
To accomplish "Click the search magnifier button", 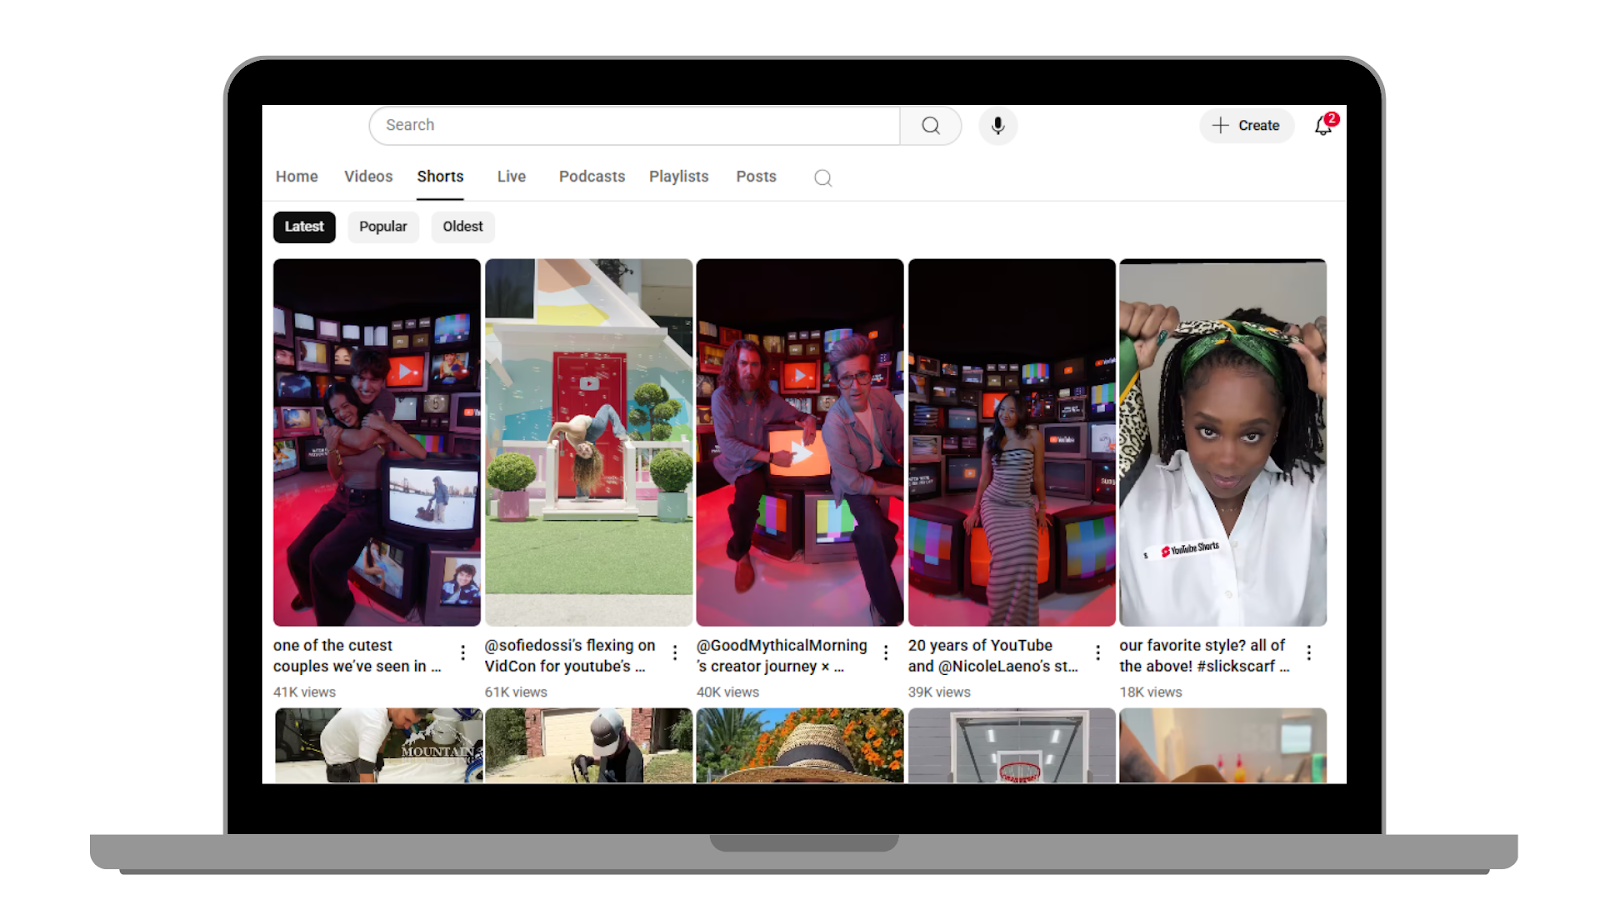I will pyautogui.click(x=930, y=126).
